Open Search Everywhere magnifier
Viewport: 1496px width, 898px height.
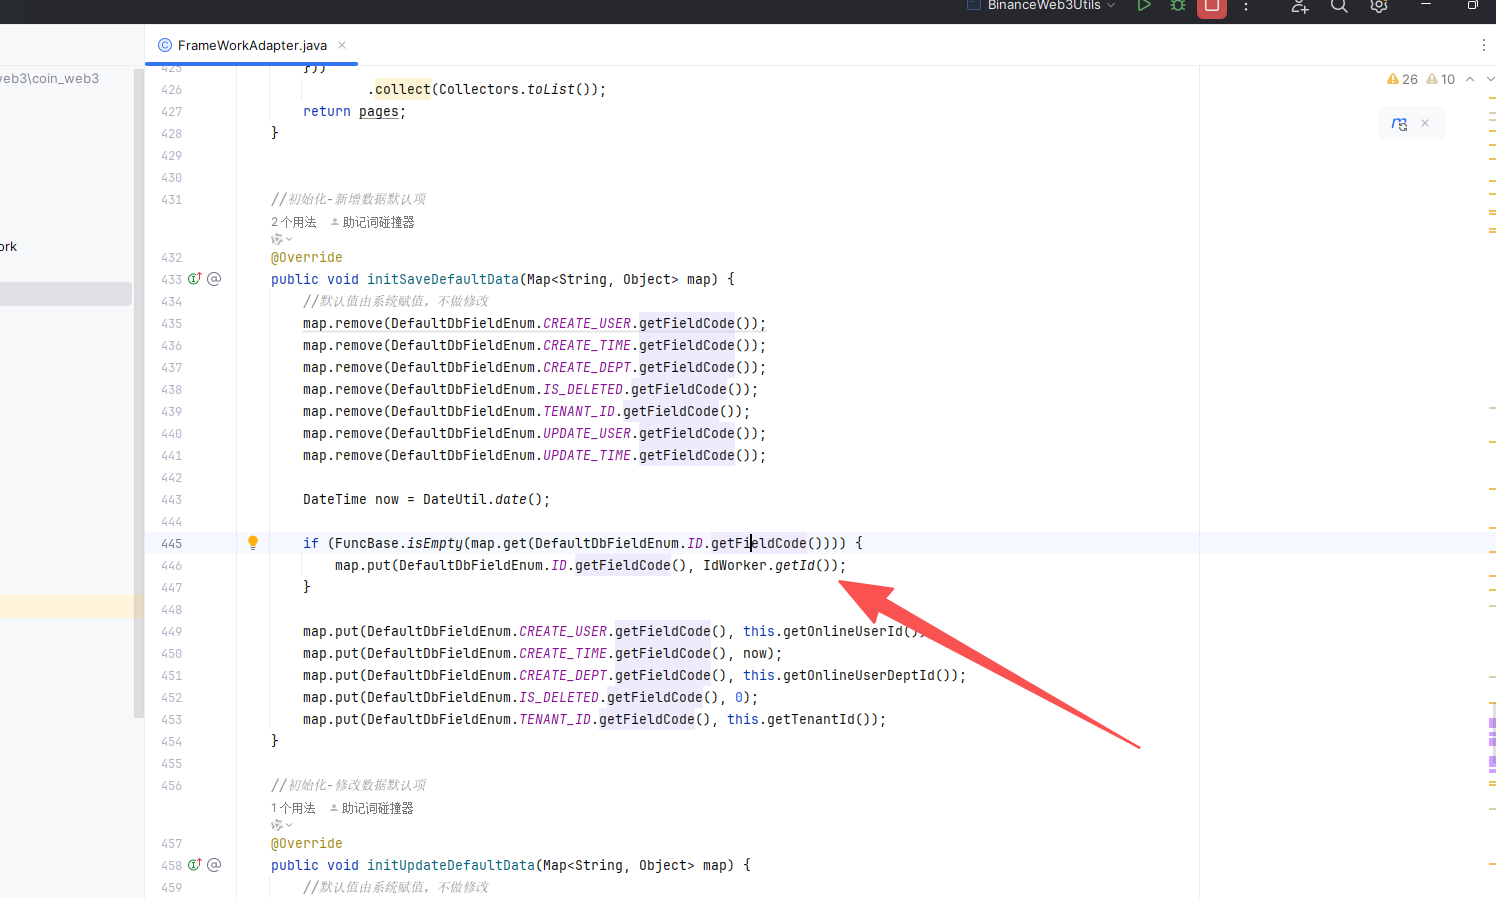1339,7
